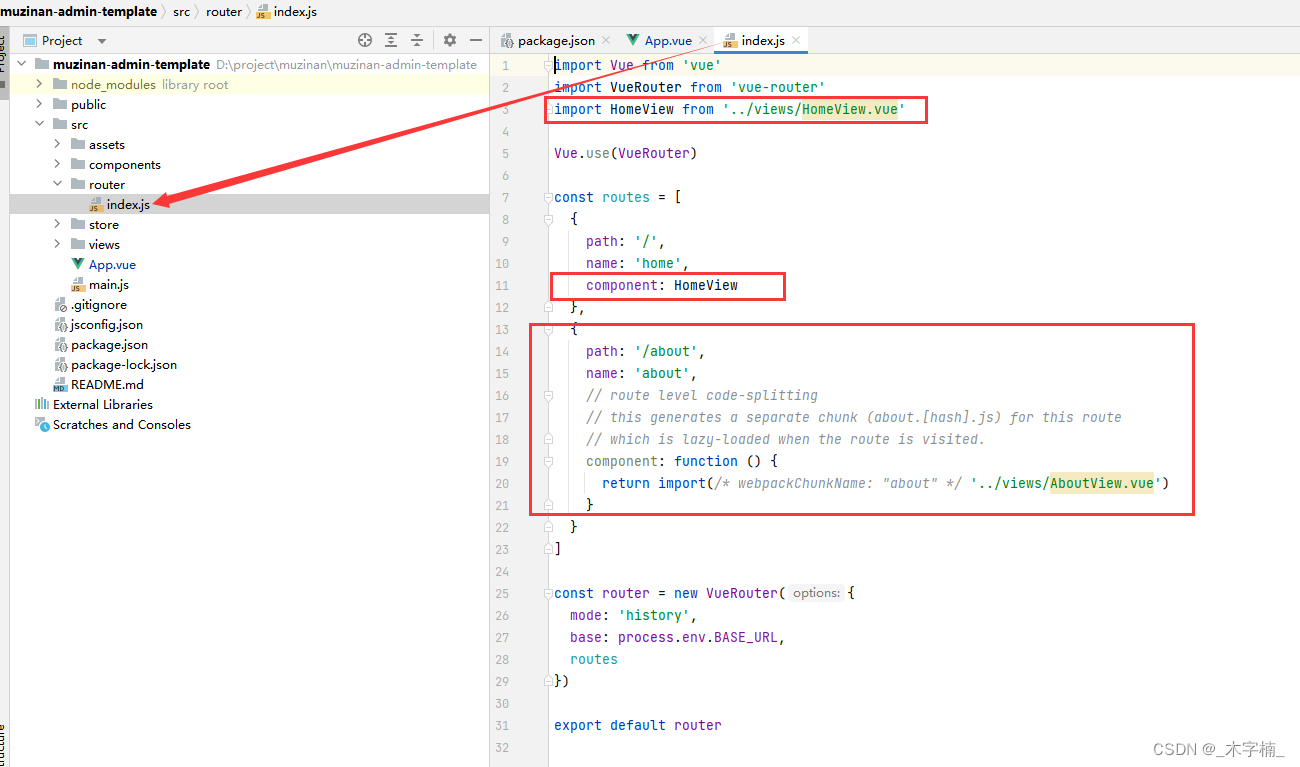Click the Expand All icon in Project panel
This screenshot has height=767, width=1300.
391,41
